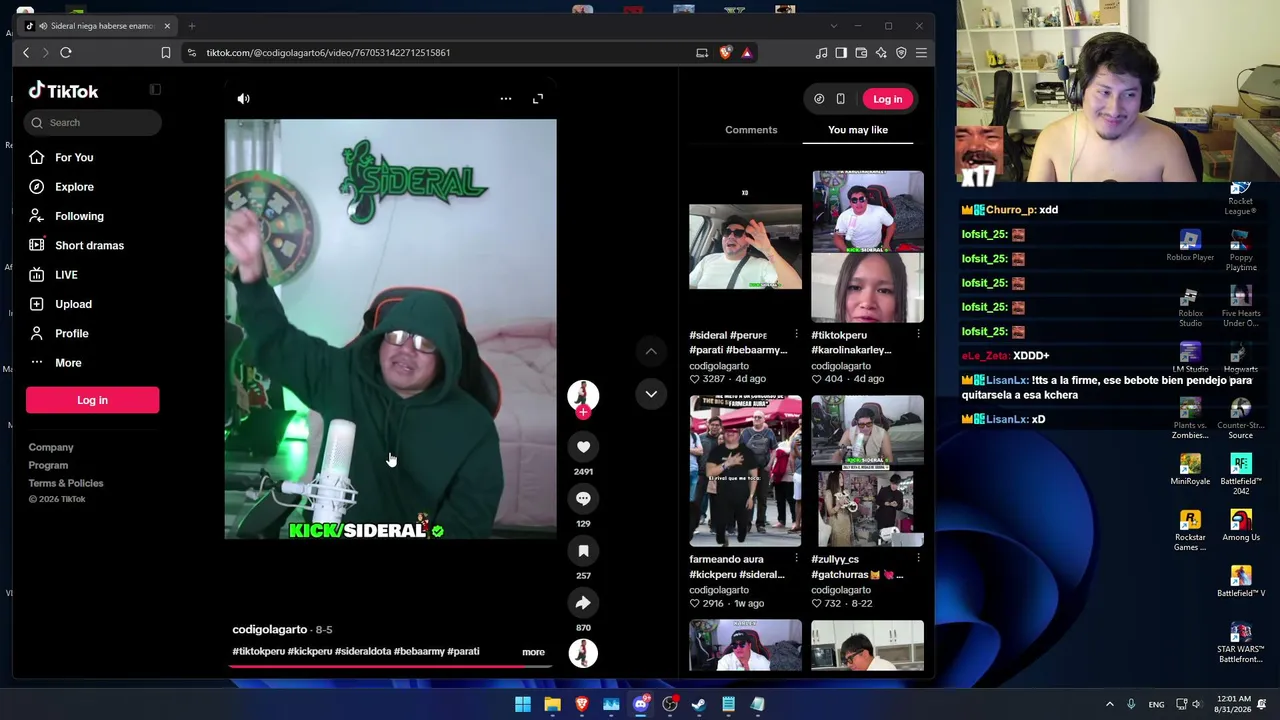Mute the video volume
The height and width of the screenshot is (720, 1280).
(x=243, y=99)
